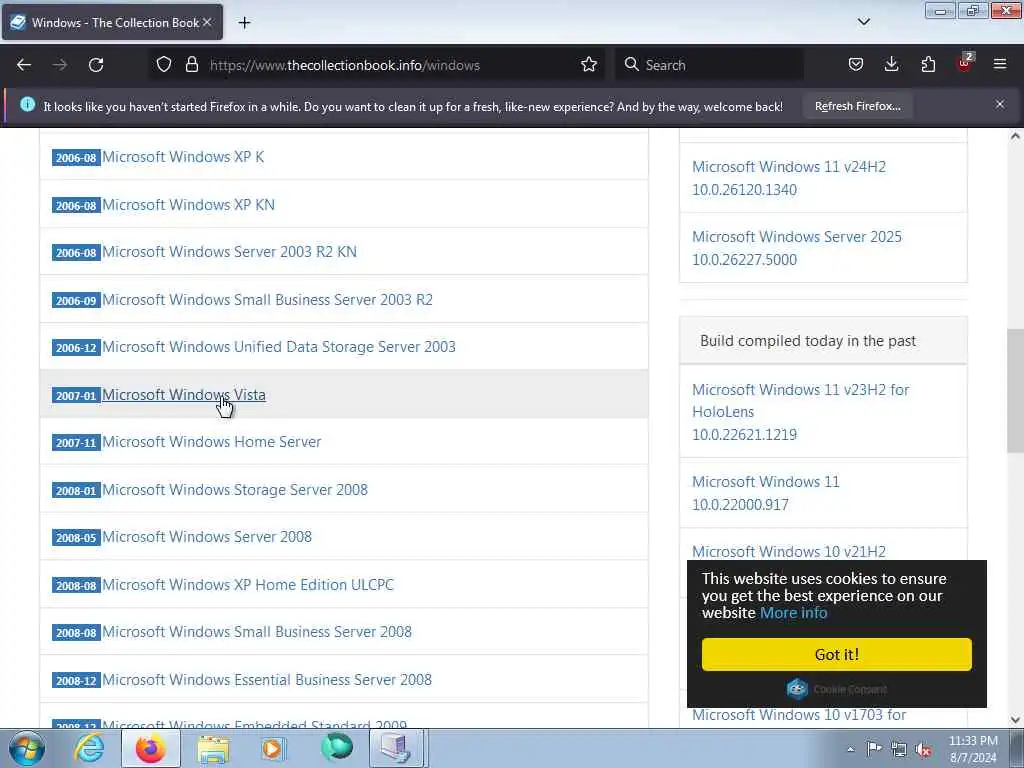The image size is (1024, 768).
Task: Open Microsoft Windows XP KN link
Action: click(188, 204)
